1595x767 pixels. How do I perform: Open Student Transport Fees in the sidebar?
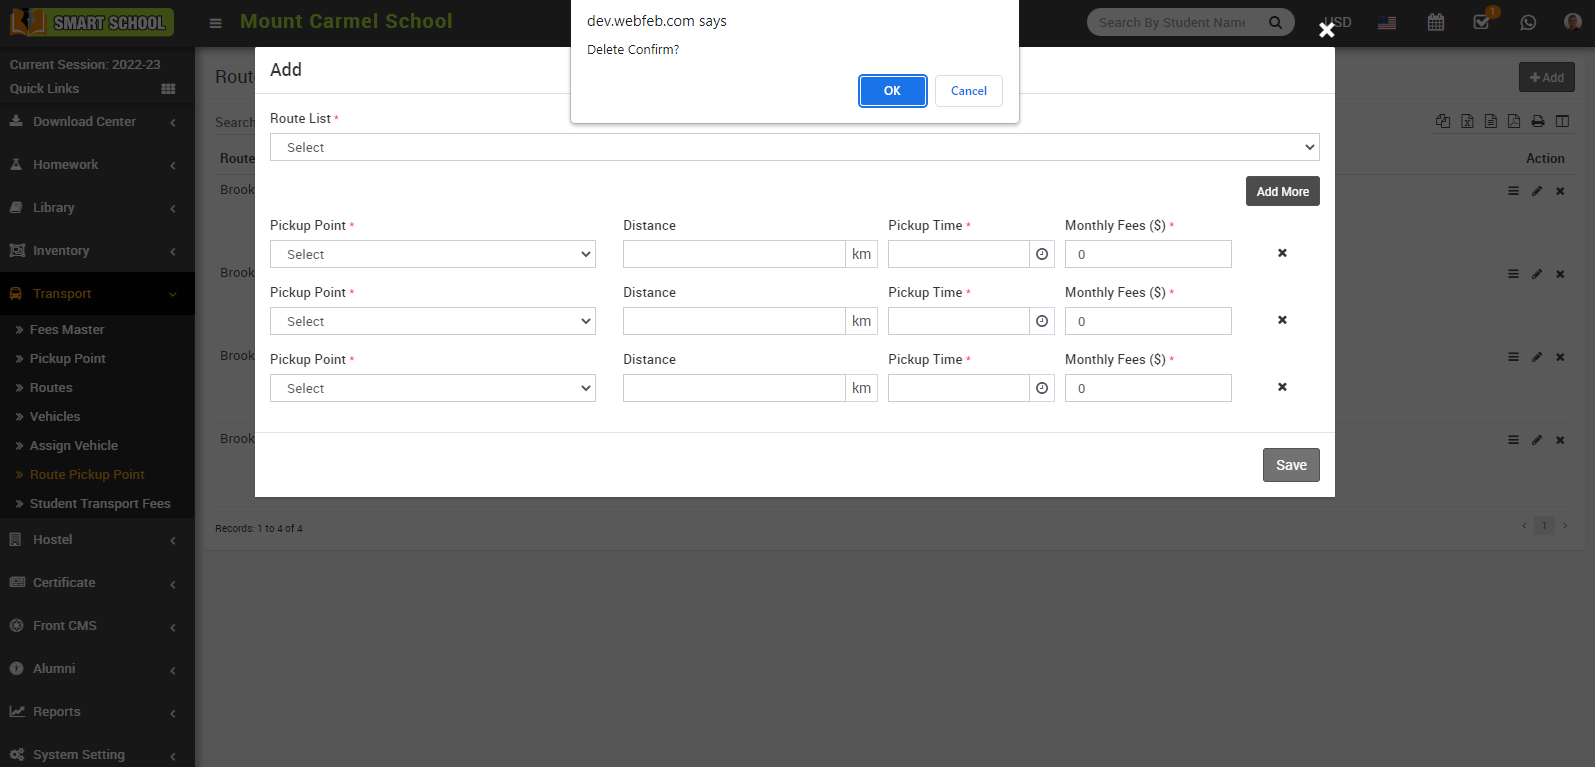coord(100,504)
